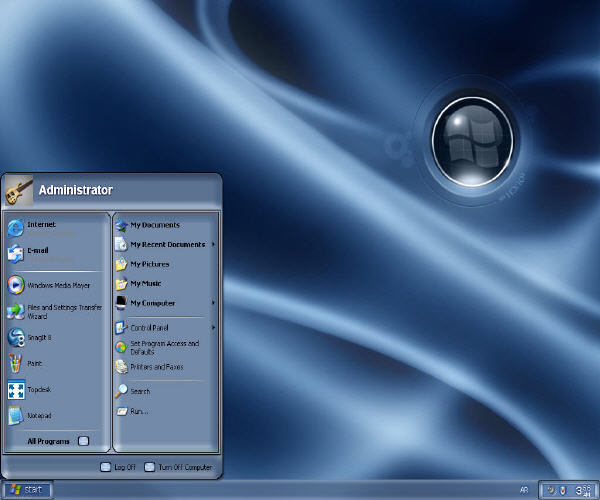The image size is (600, 500).
Task: Click the taskbar clock
Action: pyautogui.click(x=583, y=490)
